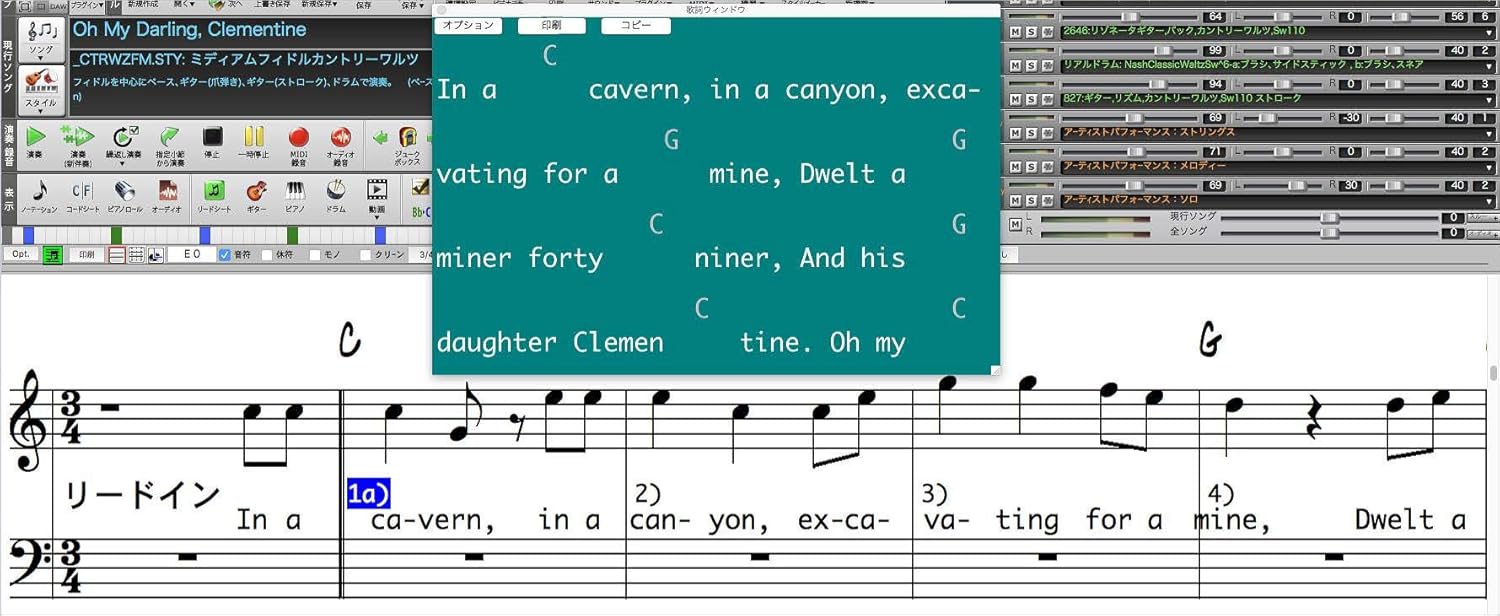Enable the 休符 checkbox

pos(267,255)
